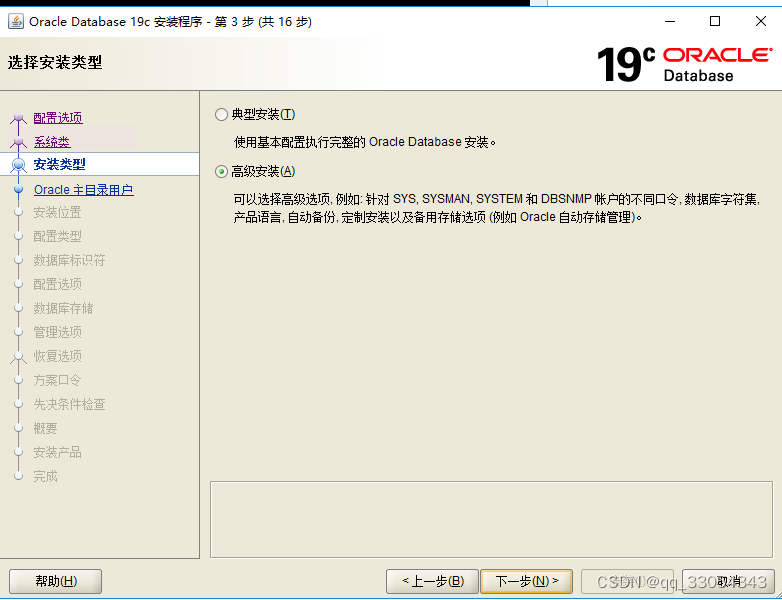The height and width of the screenshot is (600, 782).
Task: Close the Oracle installer window
Action: coord(761,21)
